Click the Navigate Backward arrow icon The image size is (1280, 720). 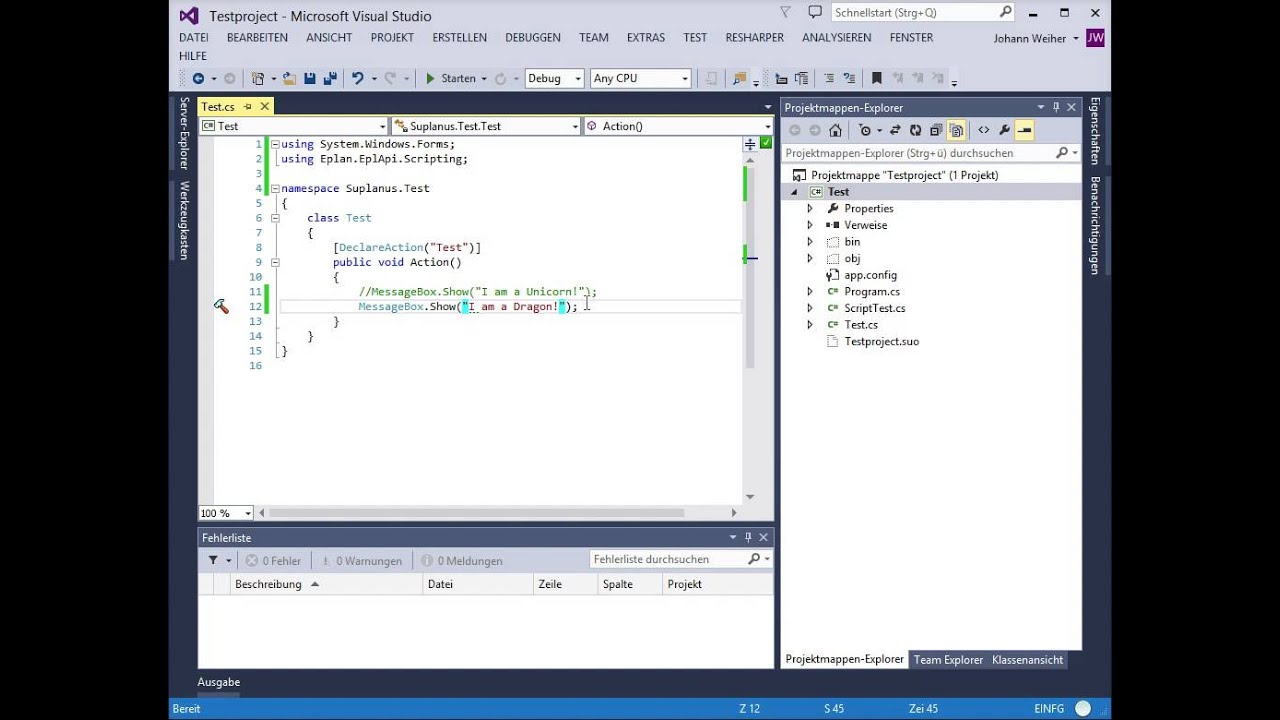coord(198,78)
